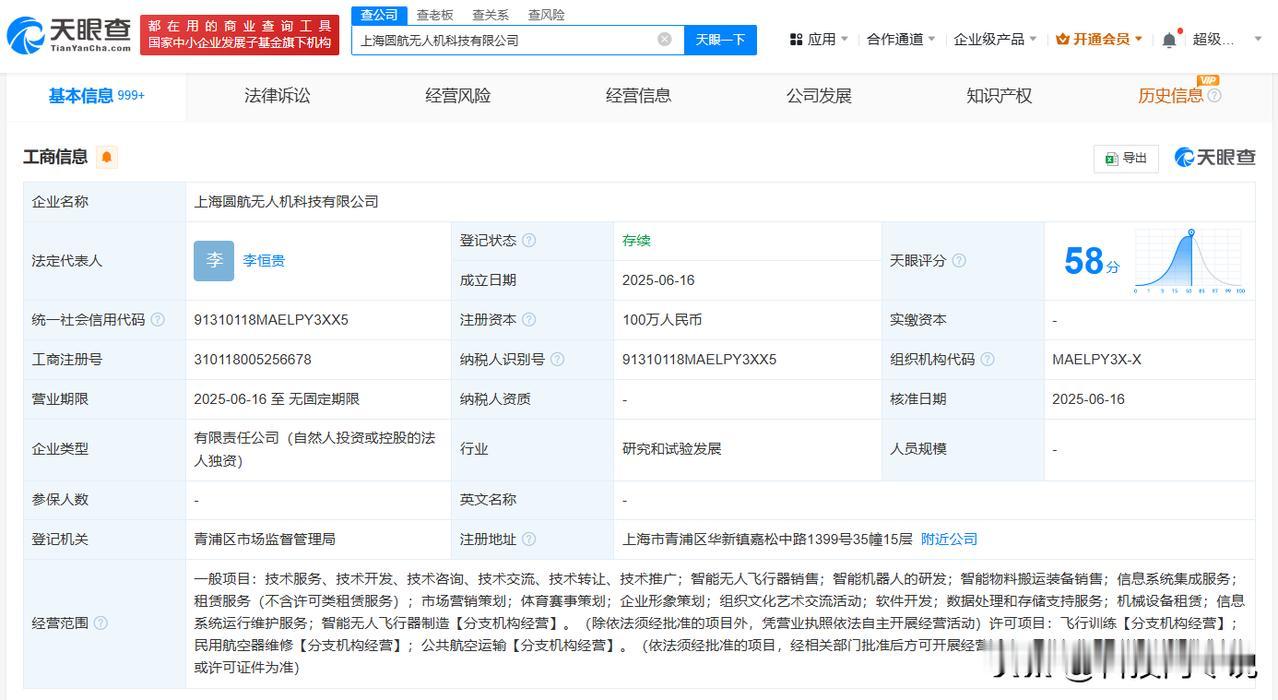Open the notification bell icon
1278x700 pixels.
pyautogui.click(x=1169, y=39)
